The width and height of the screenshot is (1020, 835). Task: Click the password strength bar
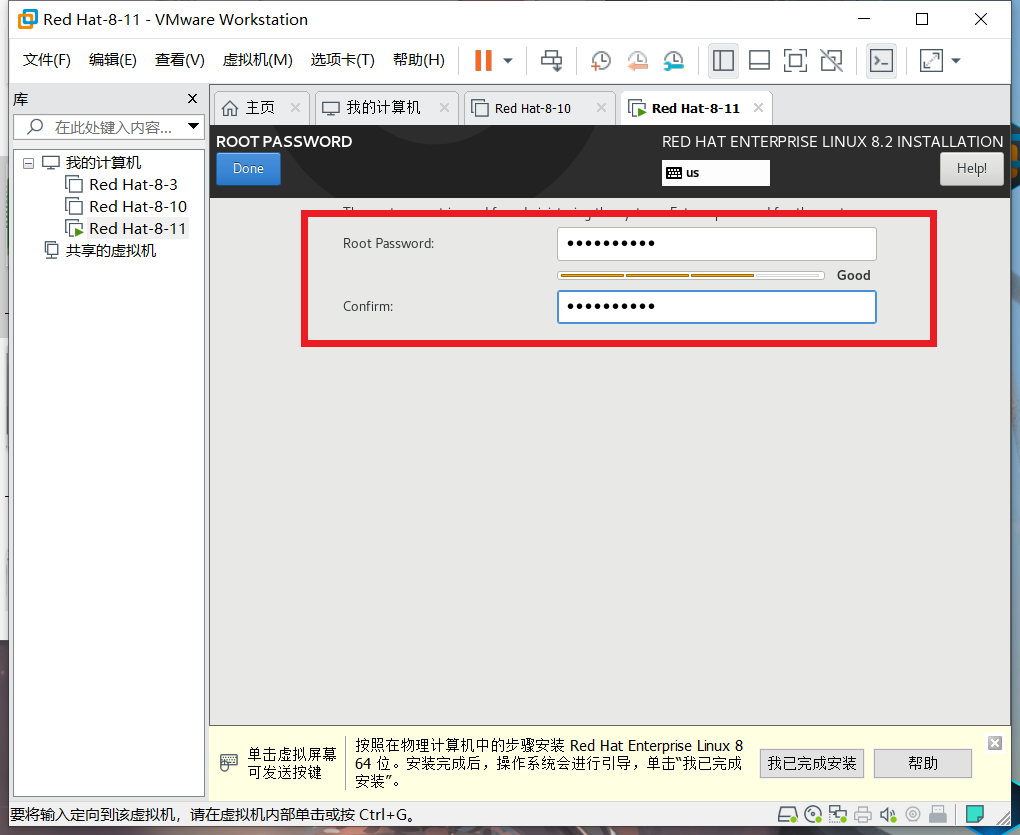pyautogui.click(x=691, y=276)
